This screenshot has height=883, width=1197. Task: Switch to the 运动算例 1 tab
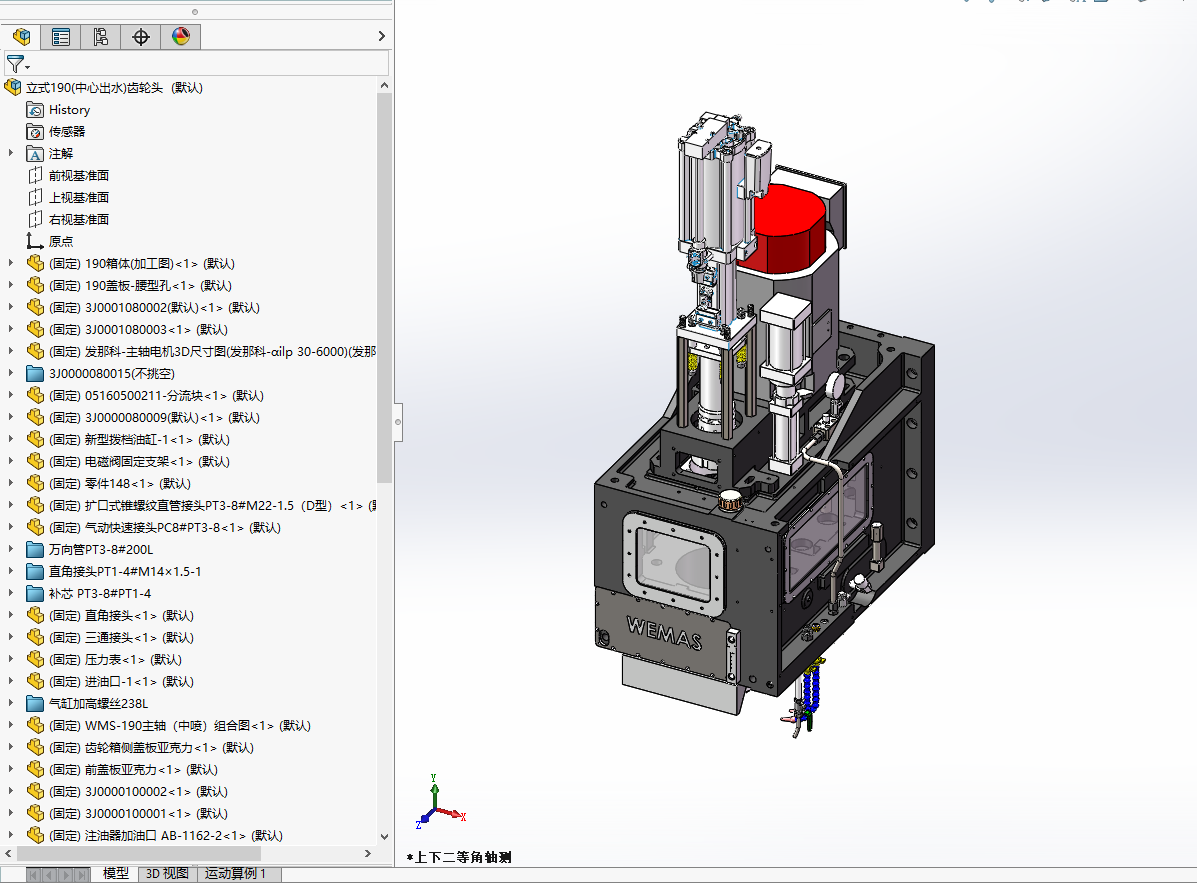coord(235,873)
